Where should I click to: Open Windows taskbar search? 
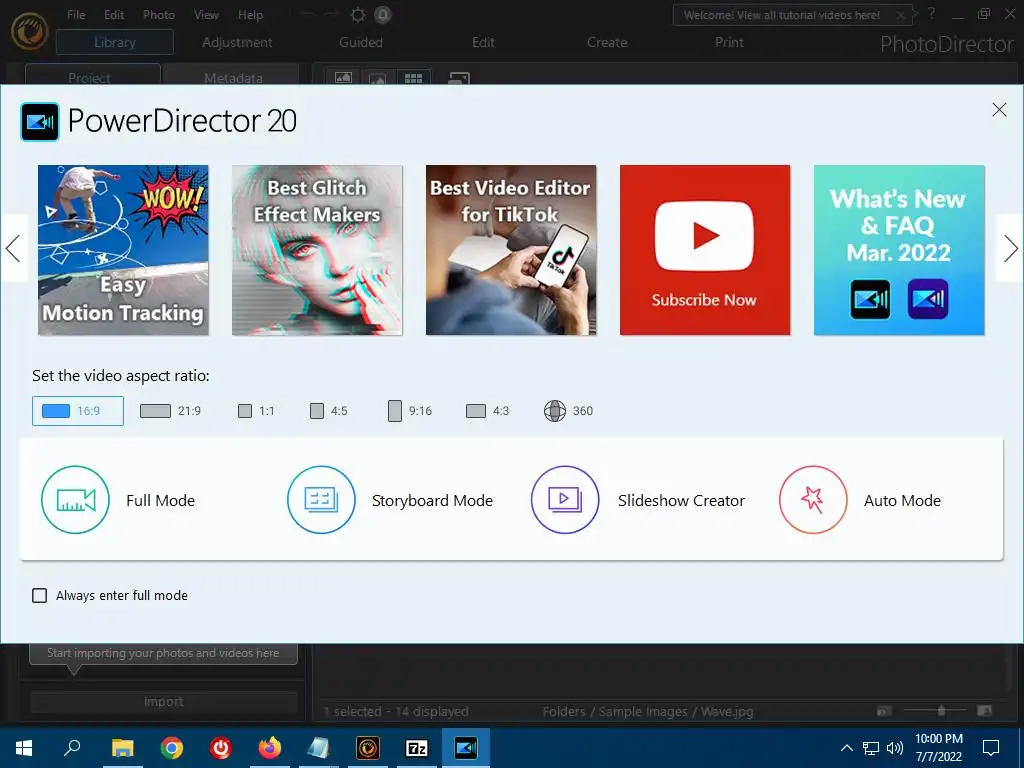click(72, 748)
